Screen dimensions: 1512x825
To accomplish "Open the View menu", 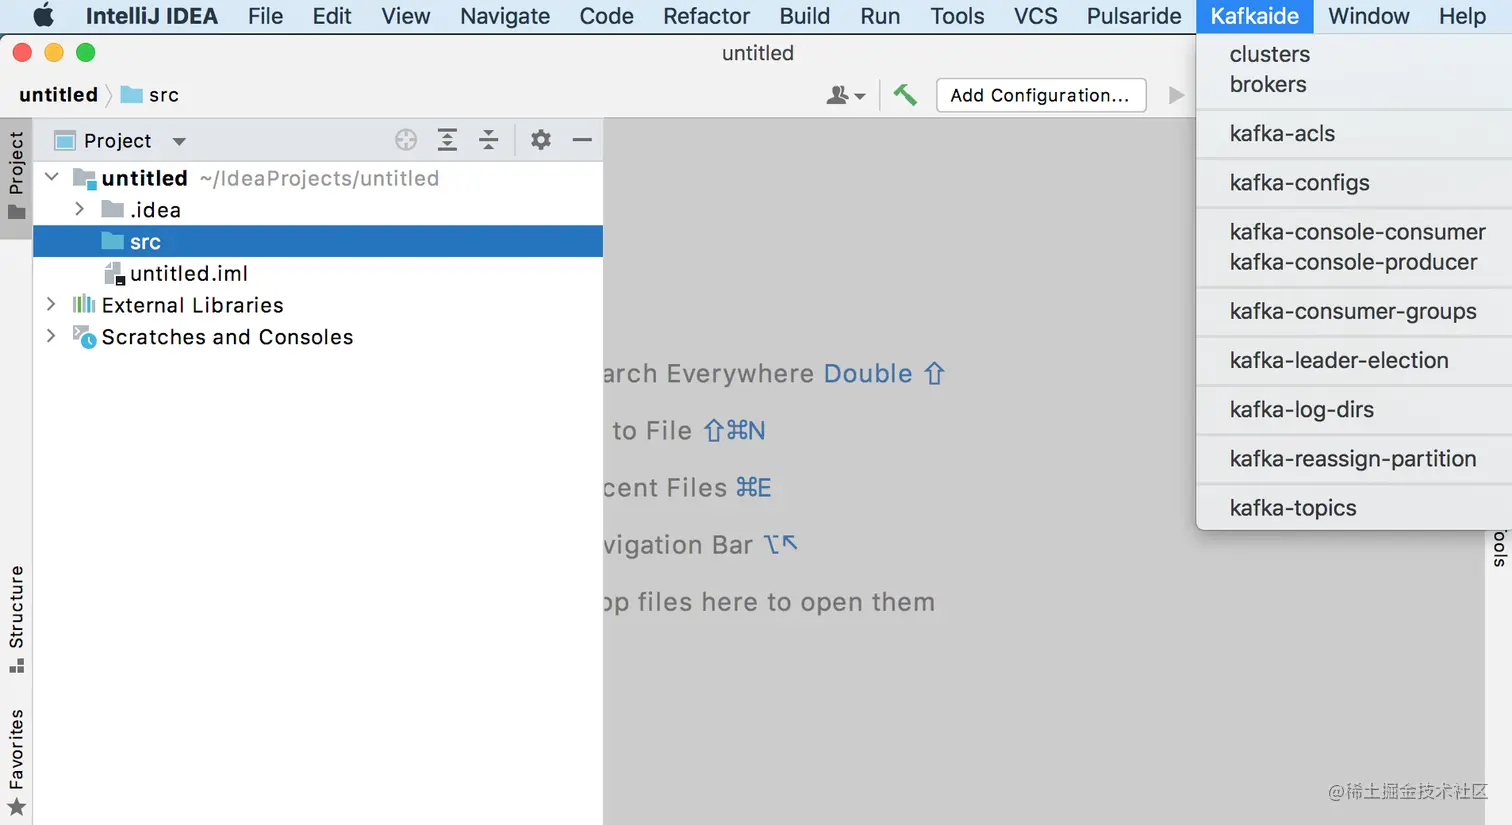I will pos(406,16).
